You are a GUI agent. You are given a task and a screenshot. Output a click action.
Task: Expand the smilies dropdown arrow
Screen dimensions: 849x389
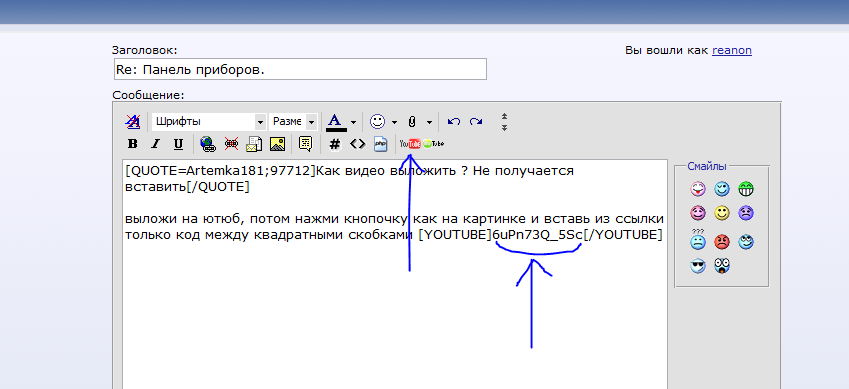(x=394, y=122)
